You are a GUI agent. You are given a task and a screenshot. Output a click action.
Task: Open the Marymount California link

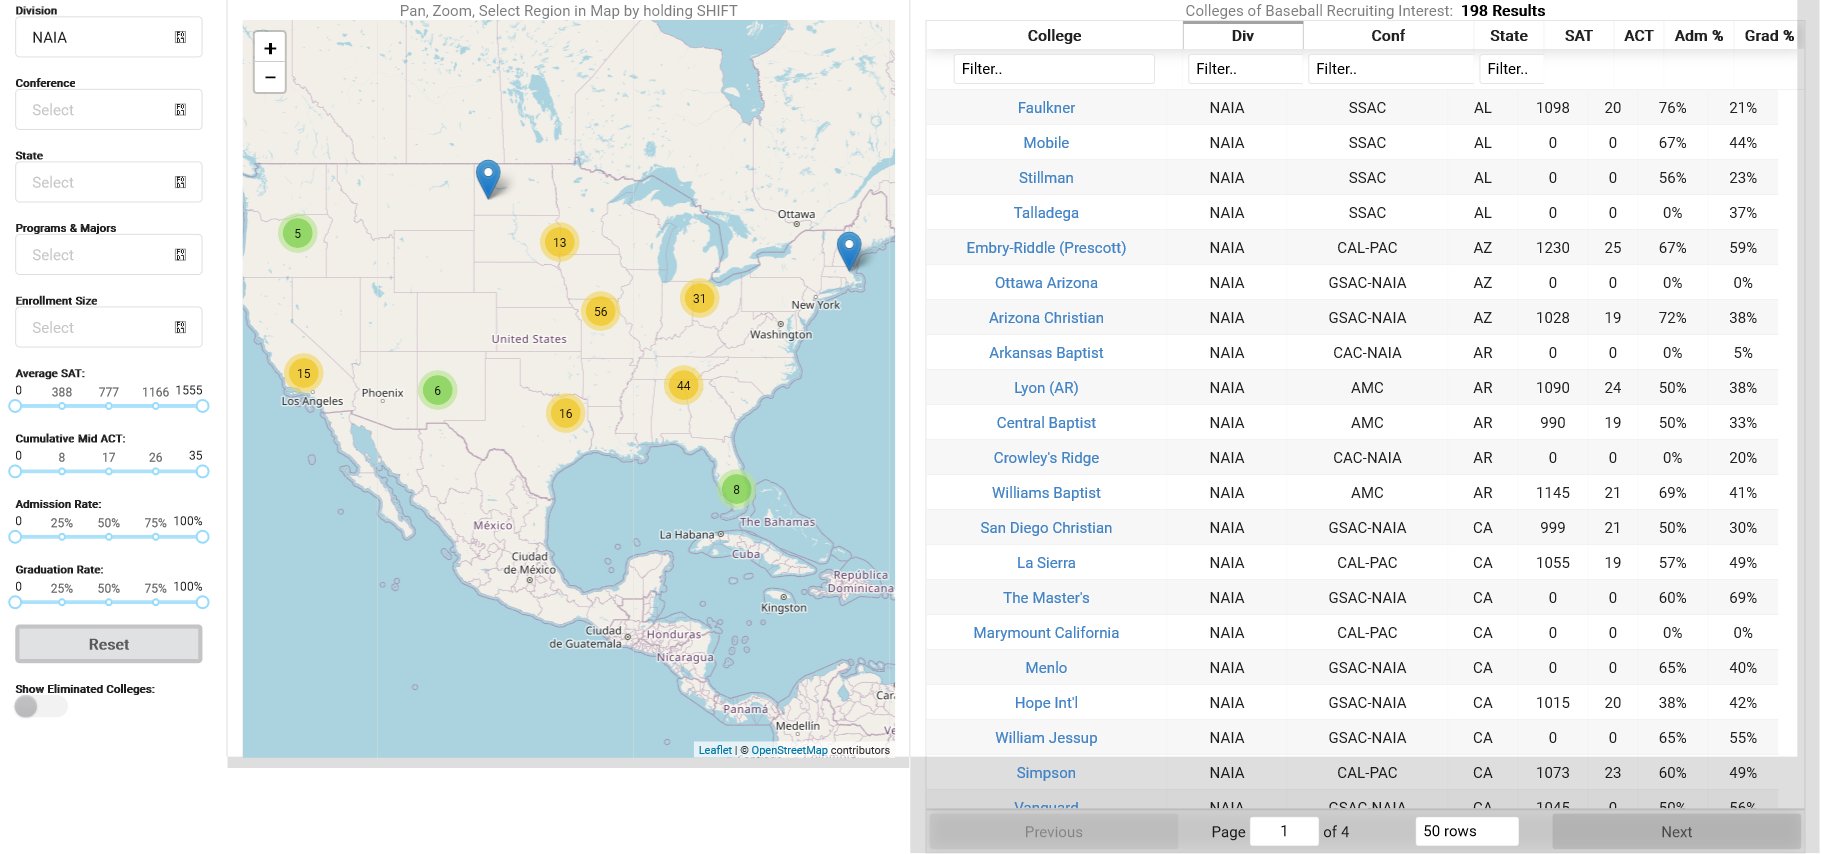(1046, 633)
